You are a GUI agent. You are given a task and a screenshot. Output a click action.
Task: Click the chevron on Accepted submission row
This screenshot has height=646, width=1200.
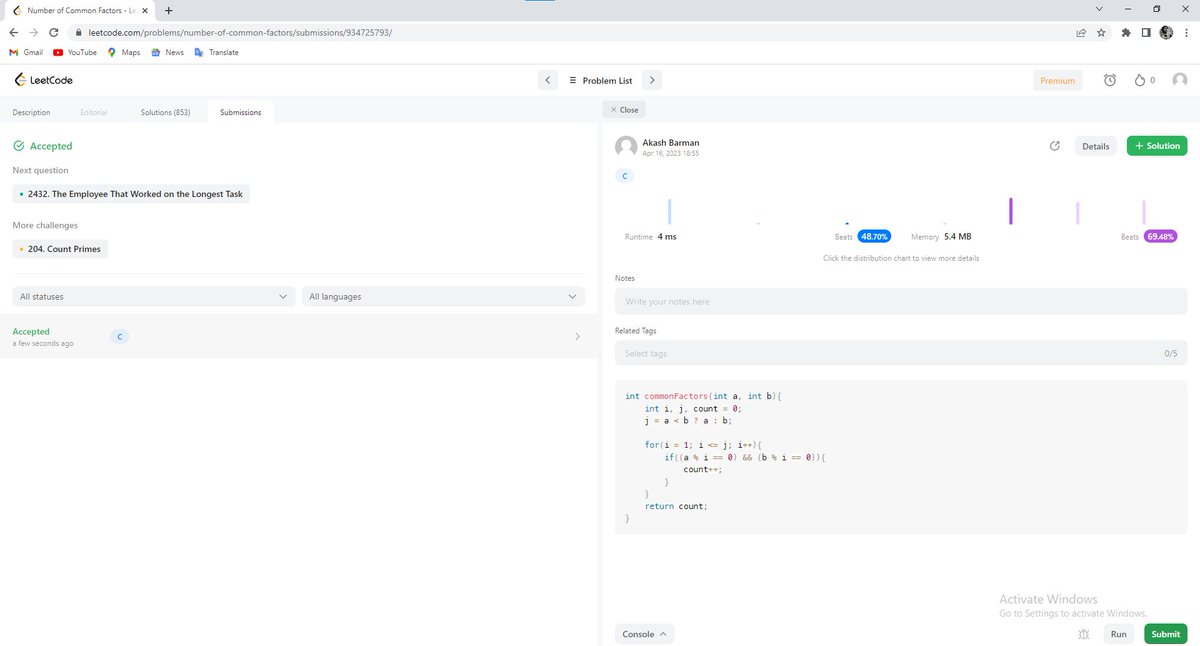577,337
